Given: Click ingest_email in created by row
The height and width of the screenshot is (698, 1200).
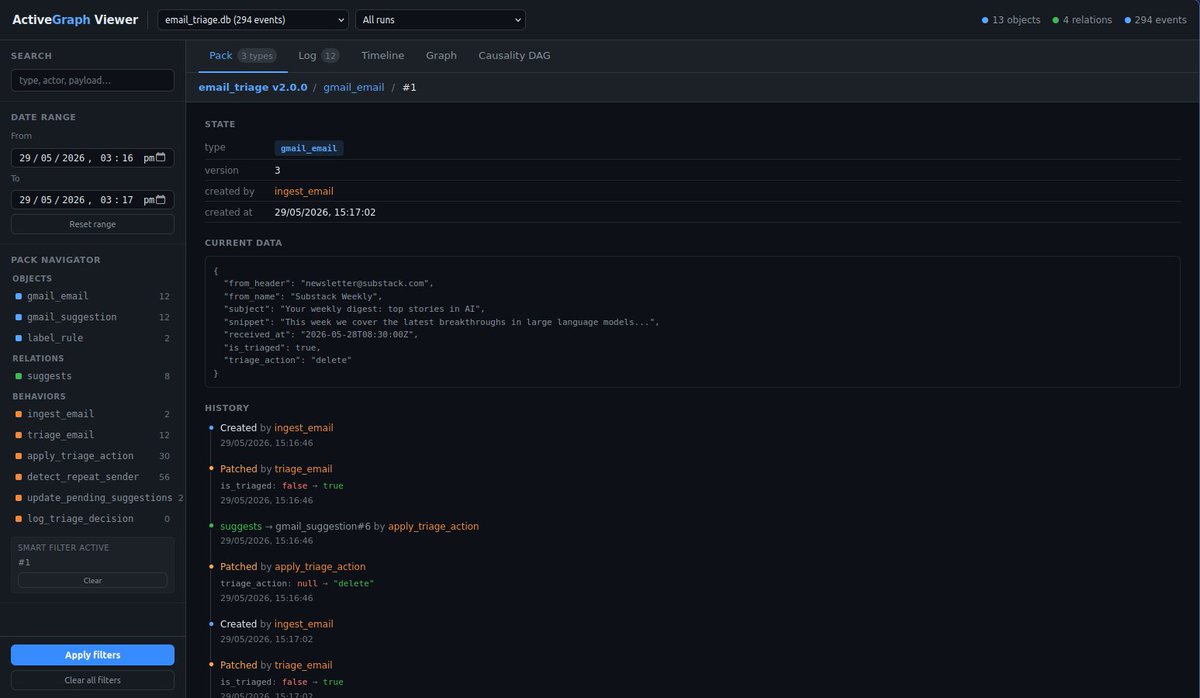Looking at the screenshot, I should (x=304, y=191).
